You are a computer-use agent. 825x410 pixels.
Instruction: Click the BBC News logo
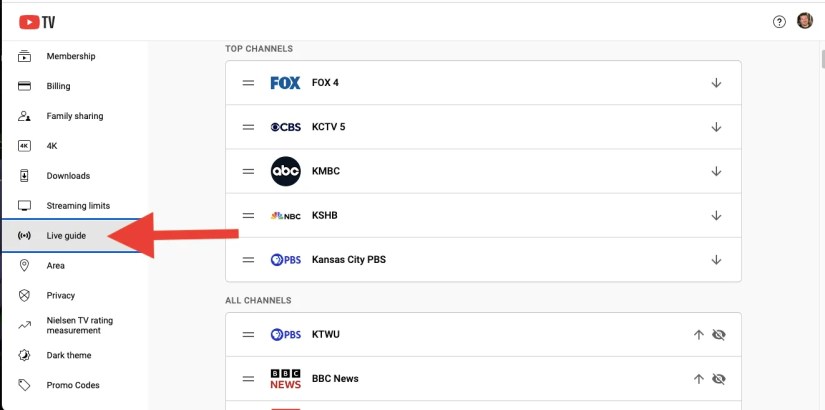click(x=286, y=378)
